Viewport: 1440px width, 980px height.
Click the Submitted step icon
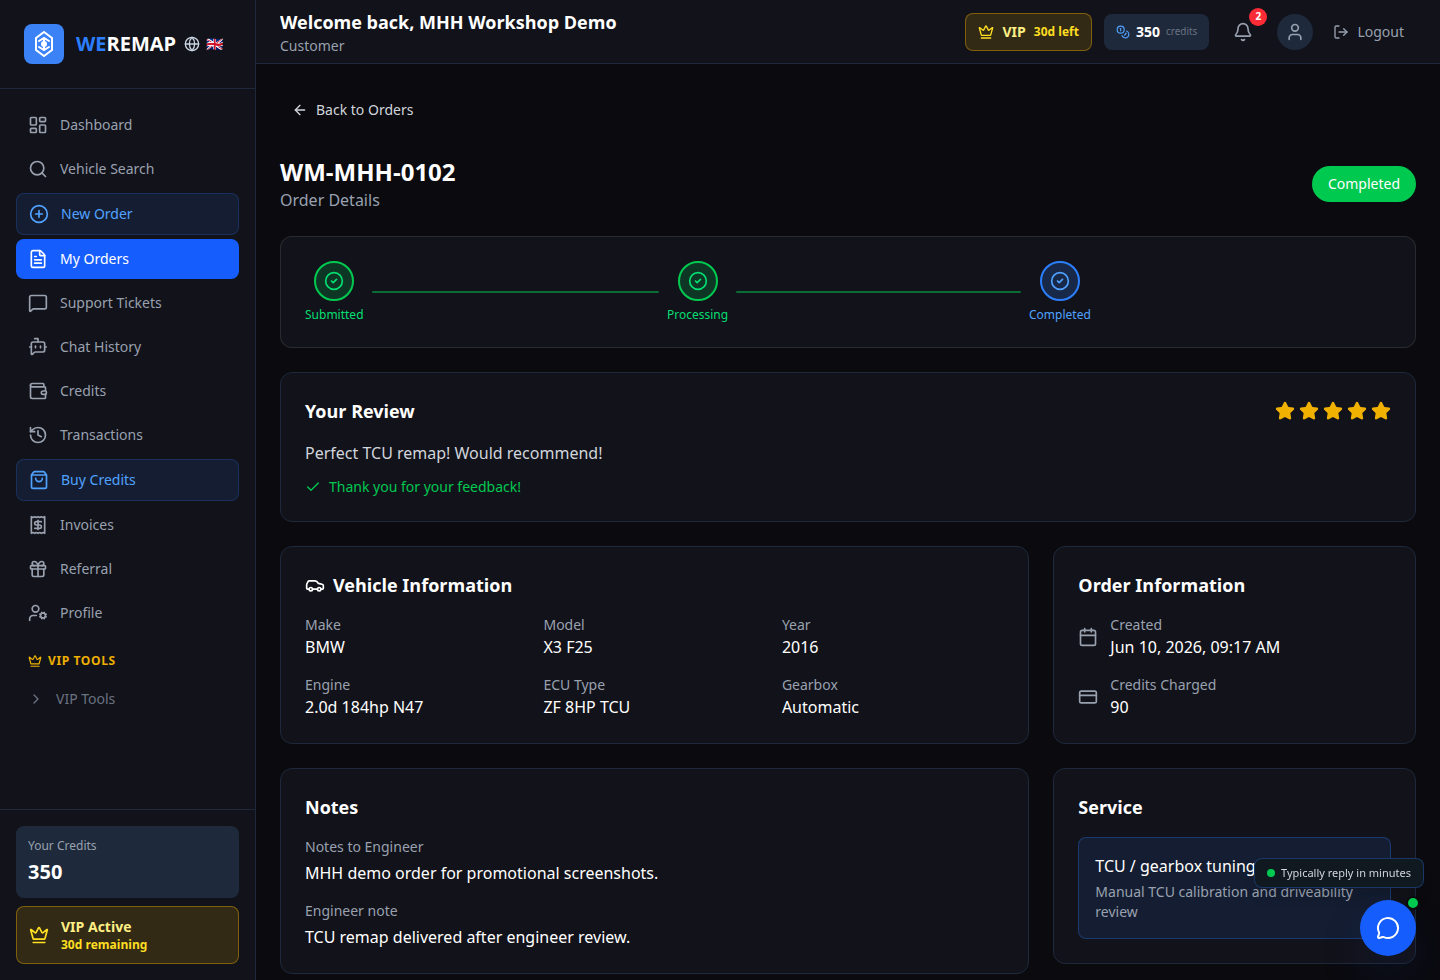334,281
